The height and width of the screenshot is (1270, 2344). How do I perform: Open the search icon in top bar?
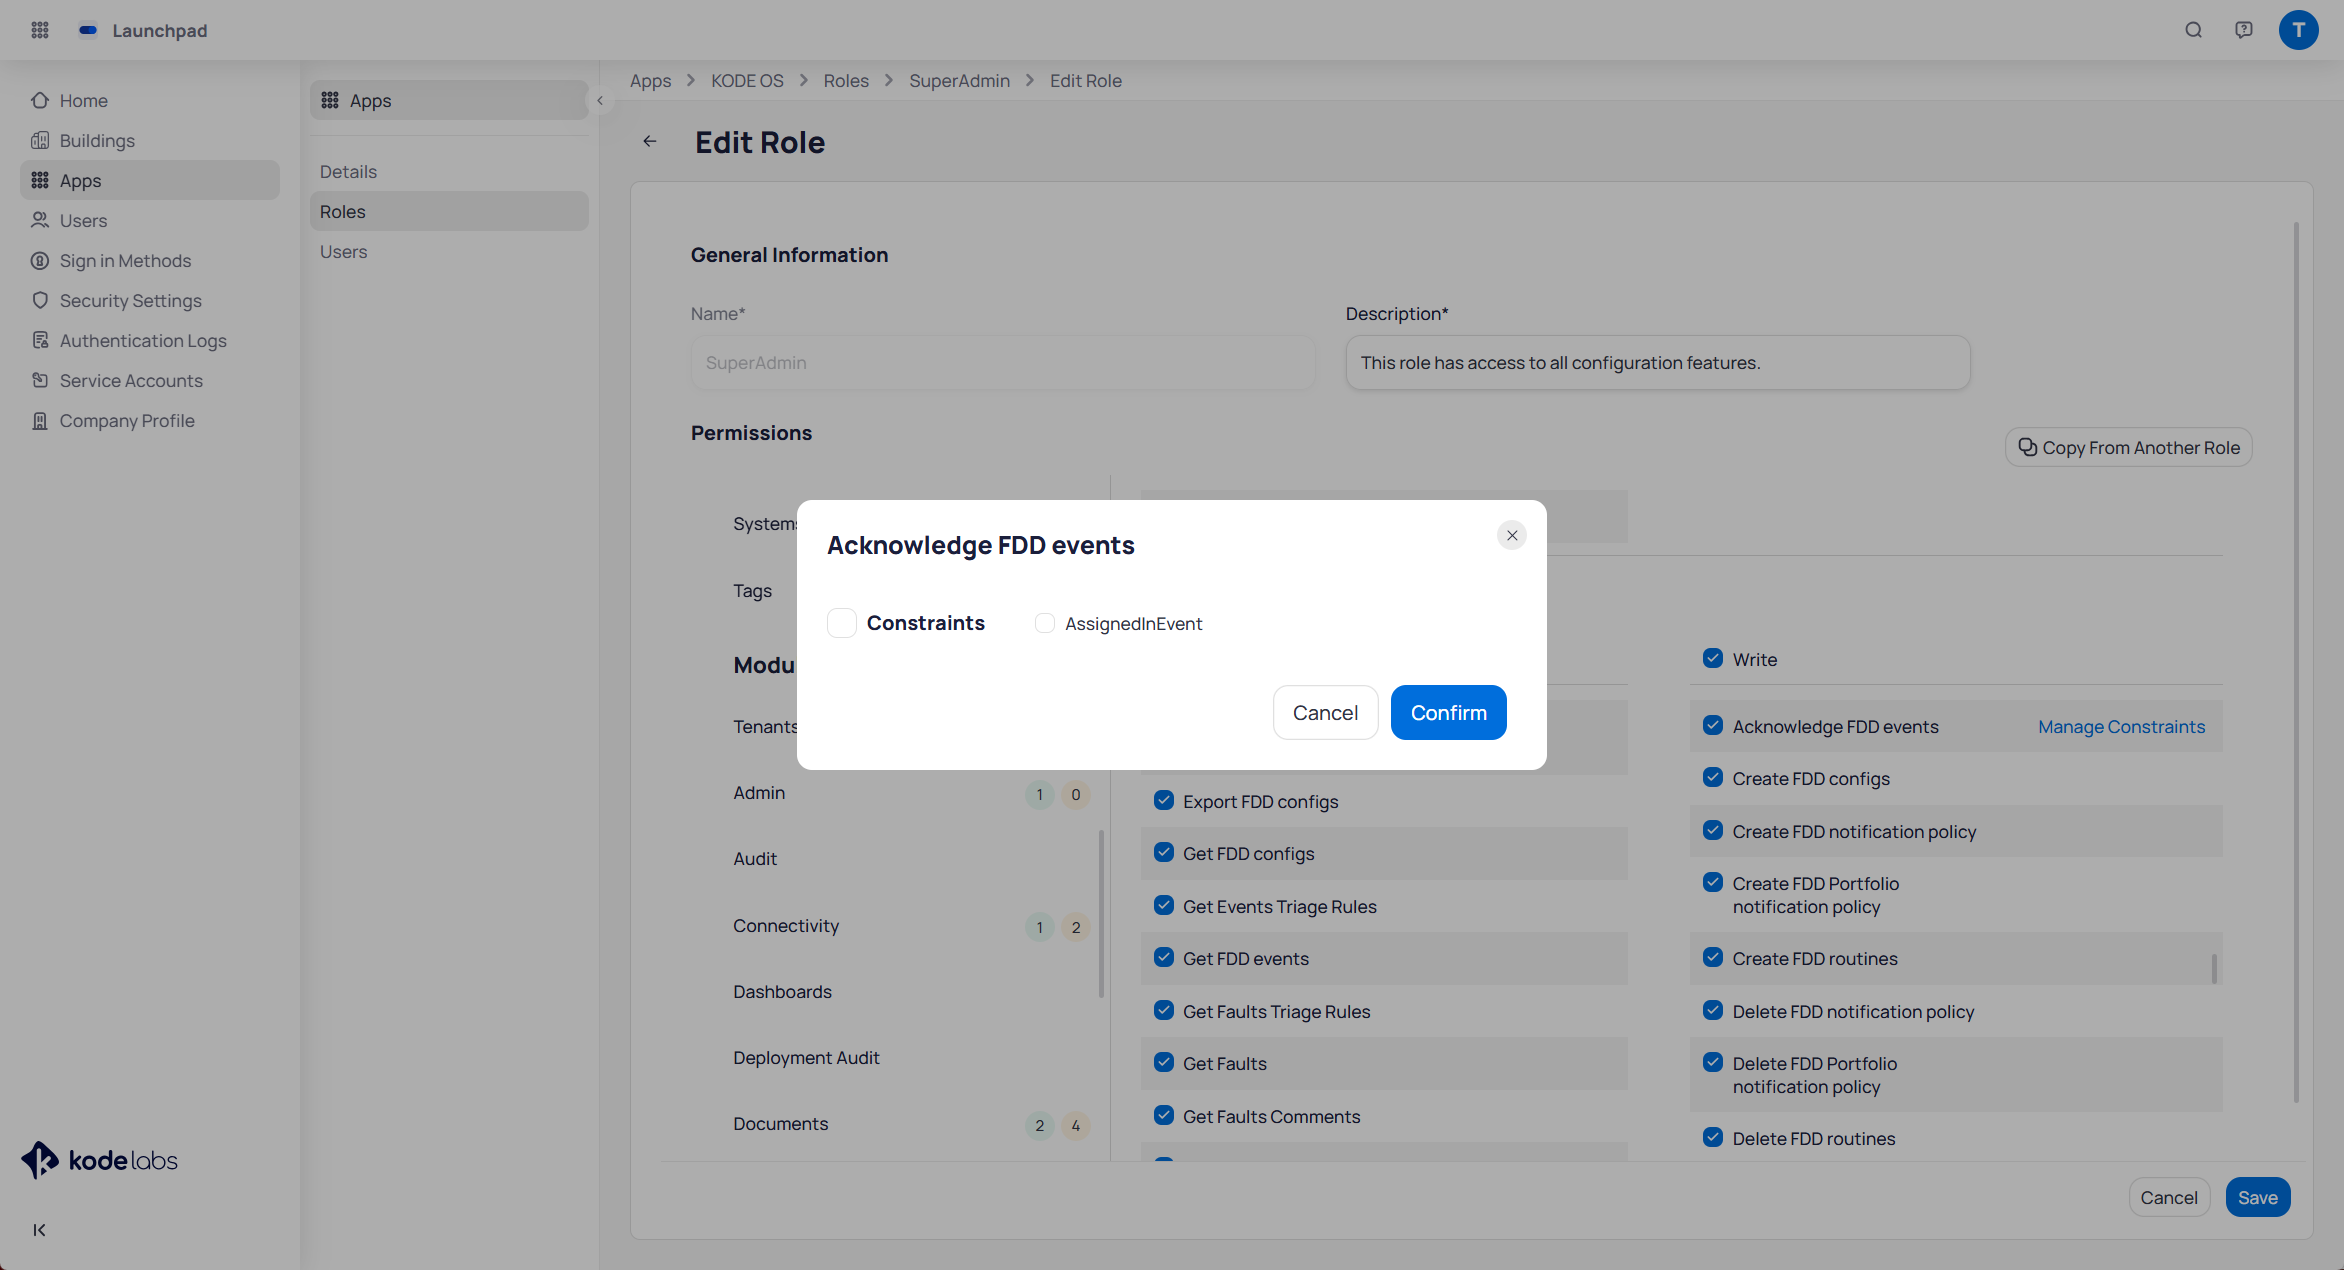pos(2193,30)
